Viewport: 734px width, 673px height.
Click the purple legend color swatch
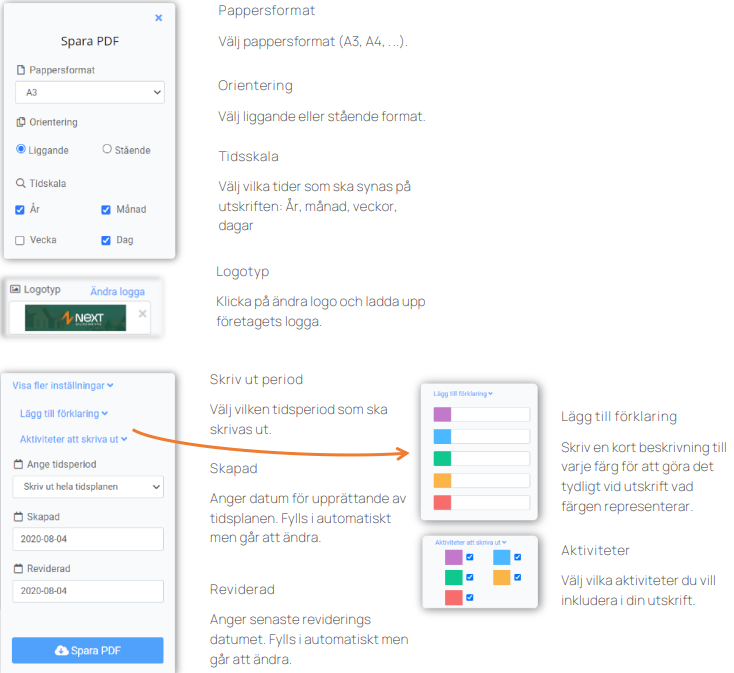[442, 415]
